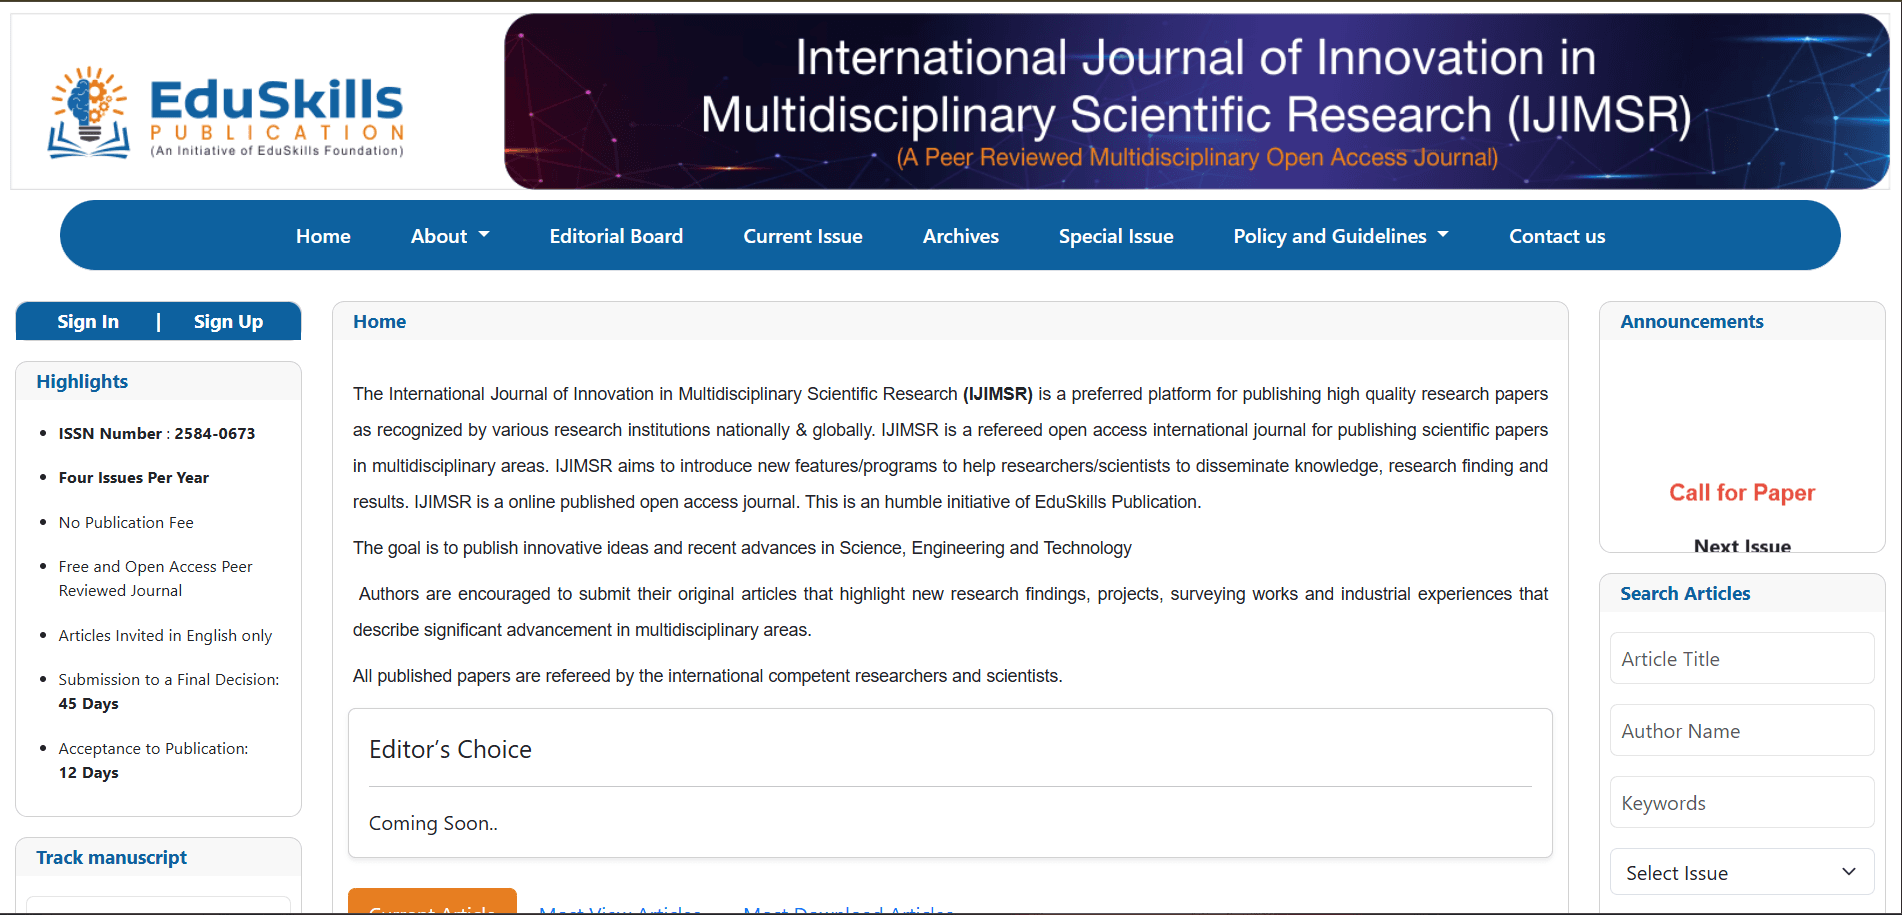The height and width of the screenshot is (915, 1902).
Task: Click the Sign Up button
Action: (x=228, y=321)
